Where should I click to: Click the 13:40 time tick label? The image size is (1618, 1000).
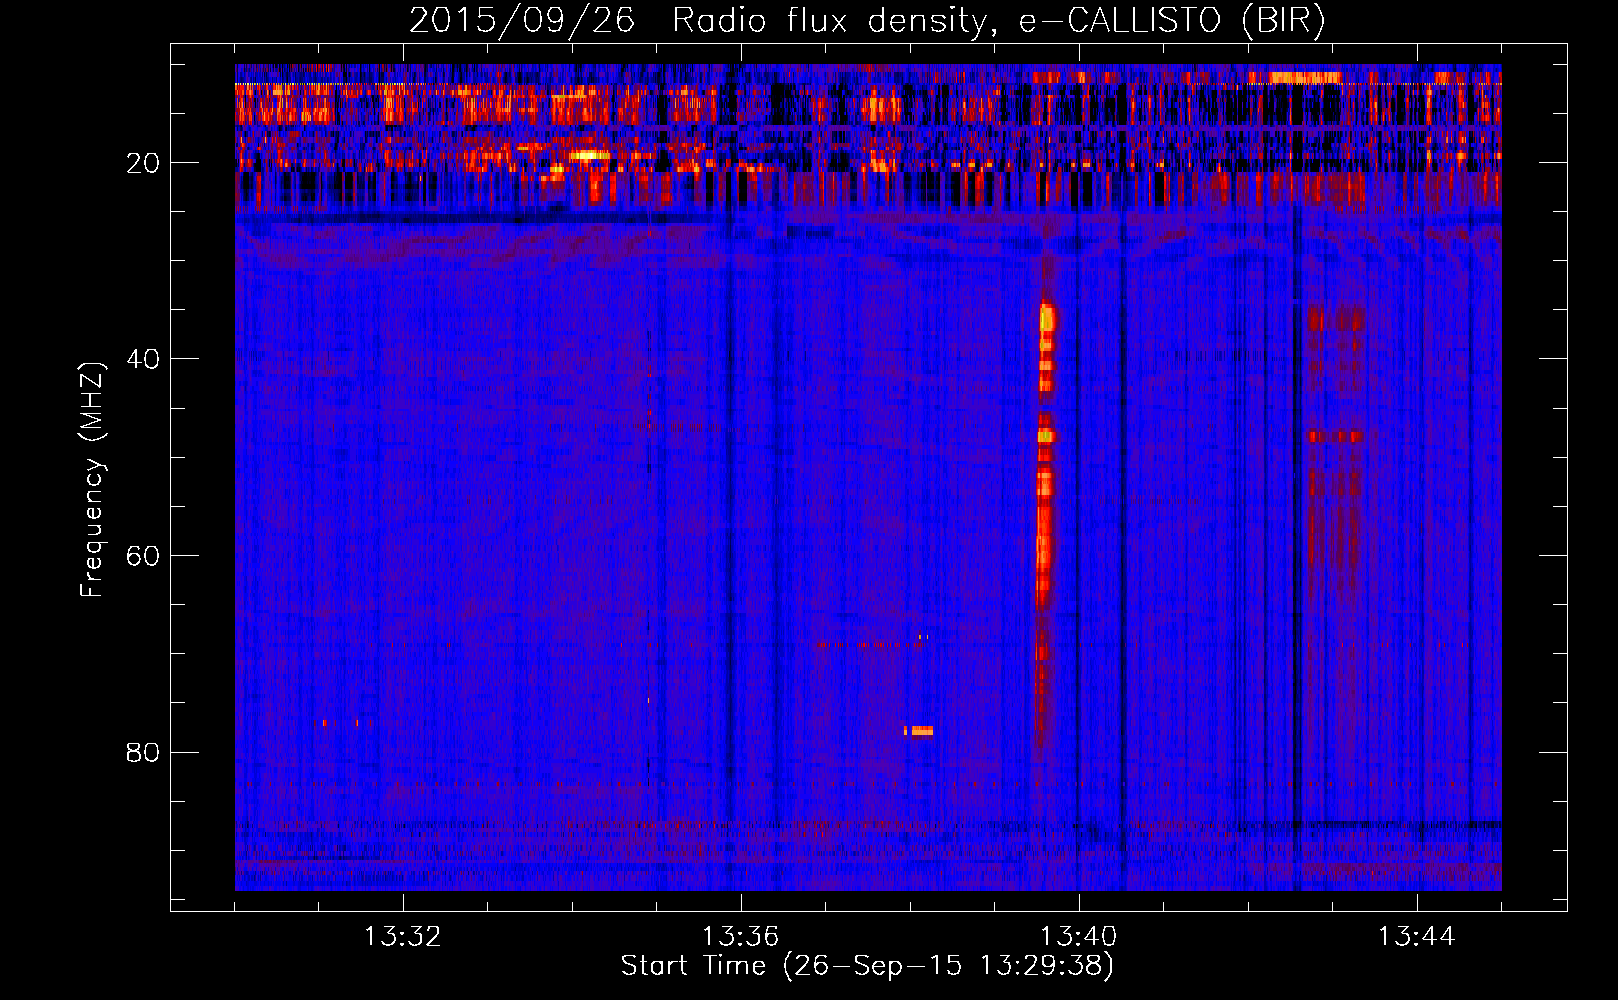(x=1079, y=937)
